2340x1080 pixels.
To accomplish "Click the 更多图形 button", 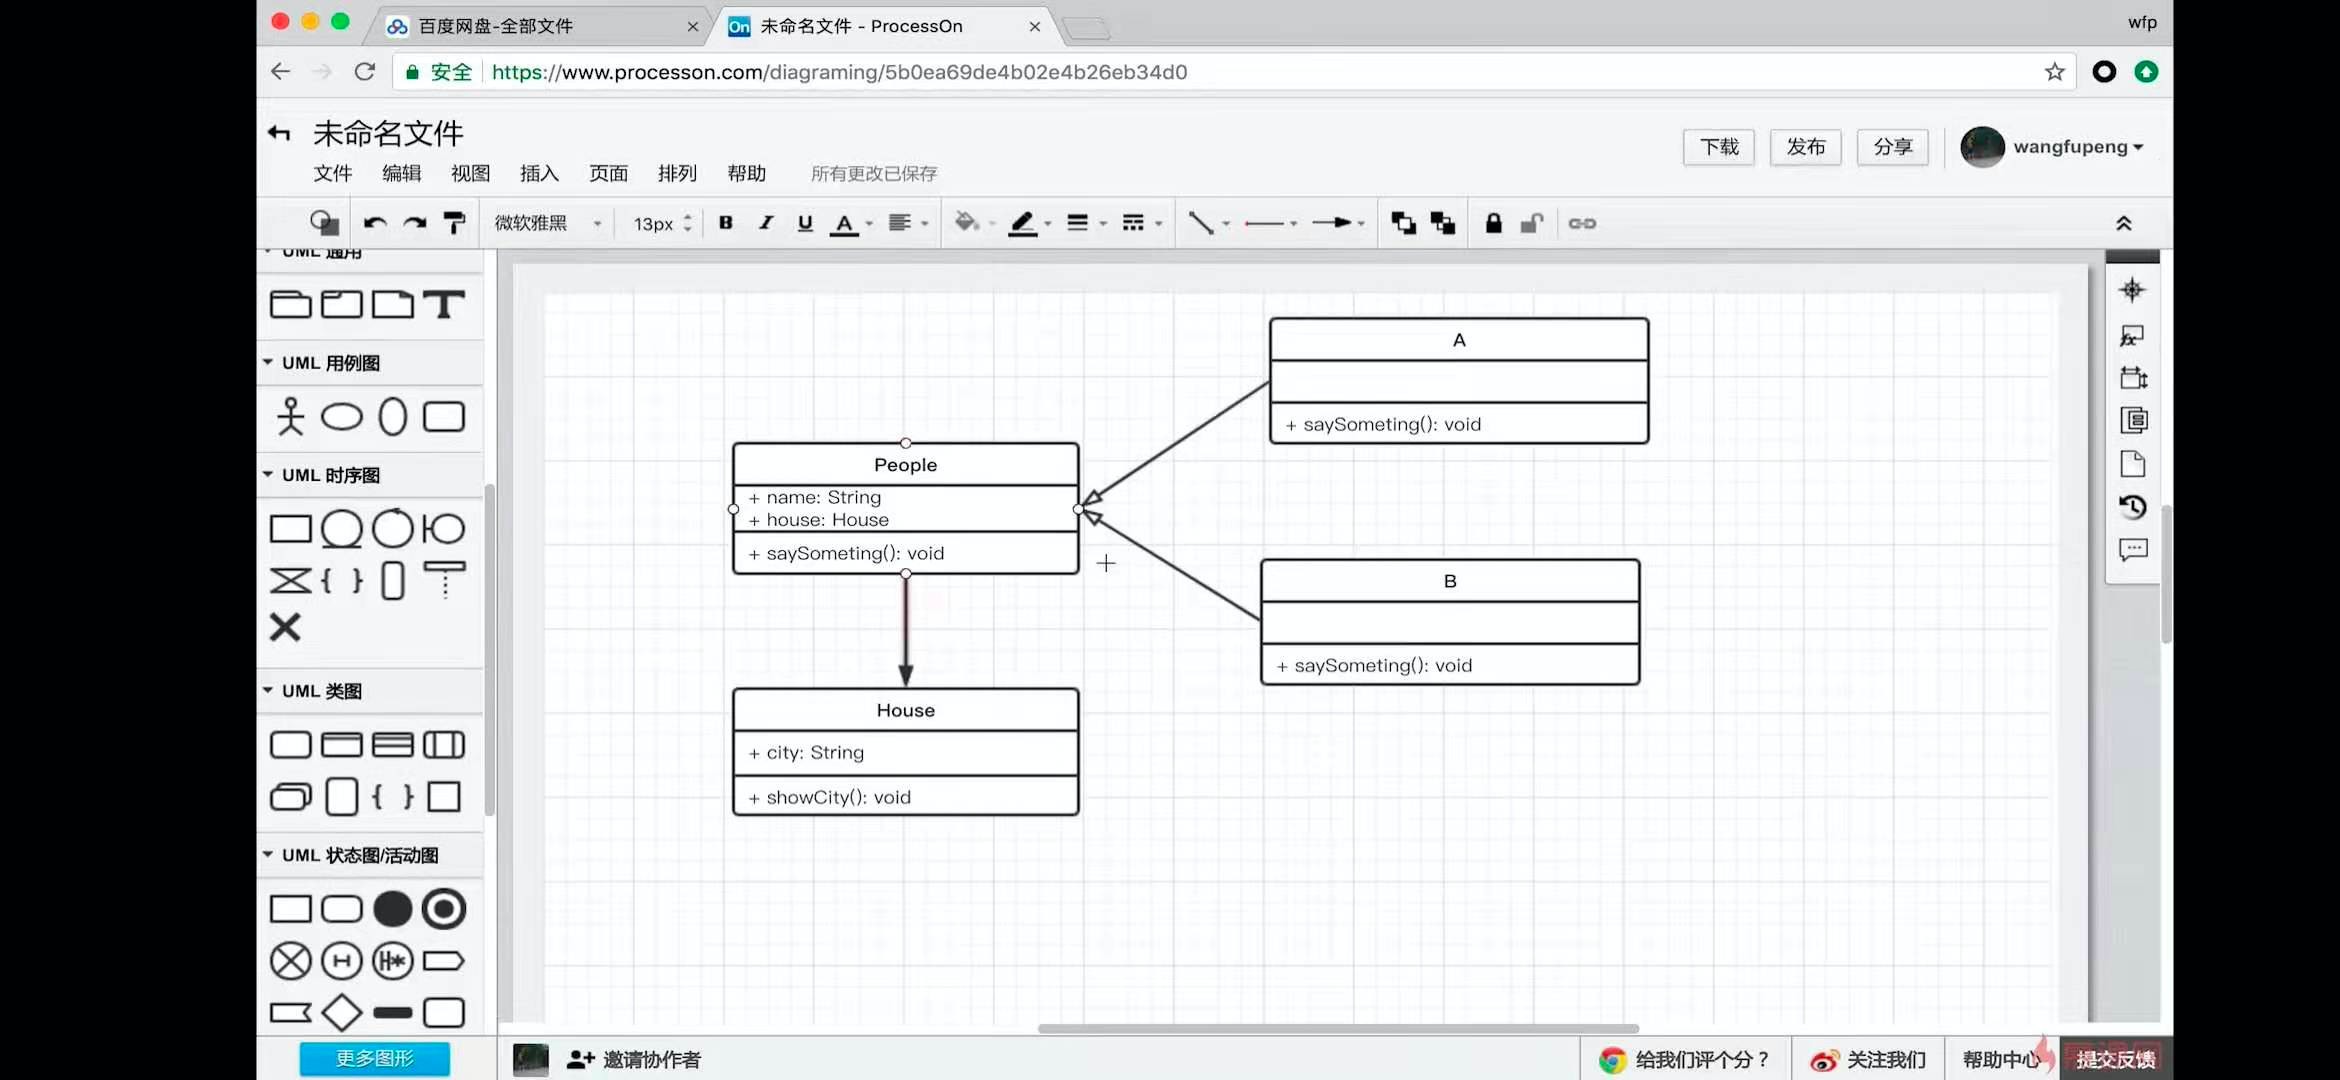I will pyautogui.click(x=374, y=1058).
